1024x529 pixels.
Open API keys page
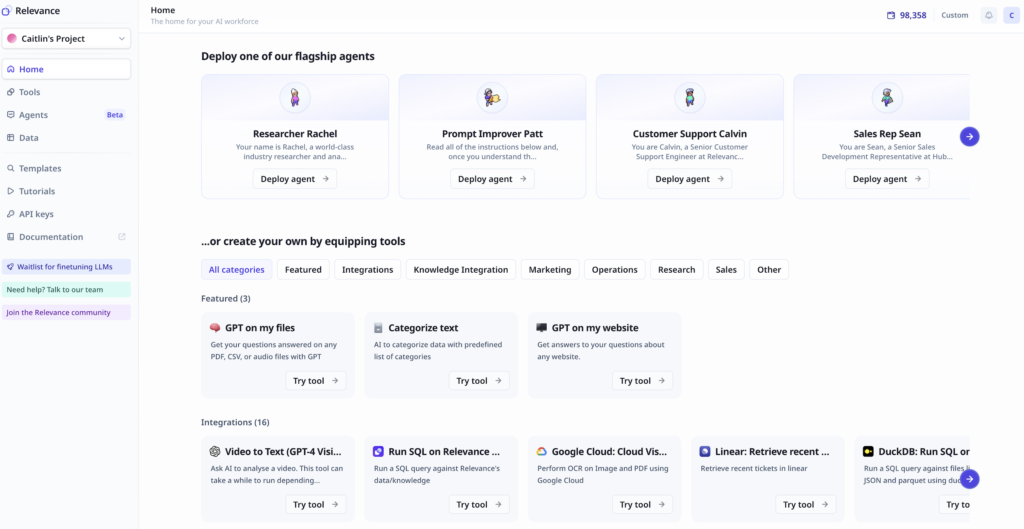point(66,214)
